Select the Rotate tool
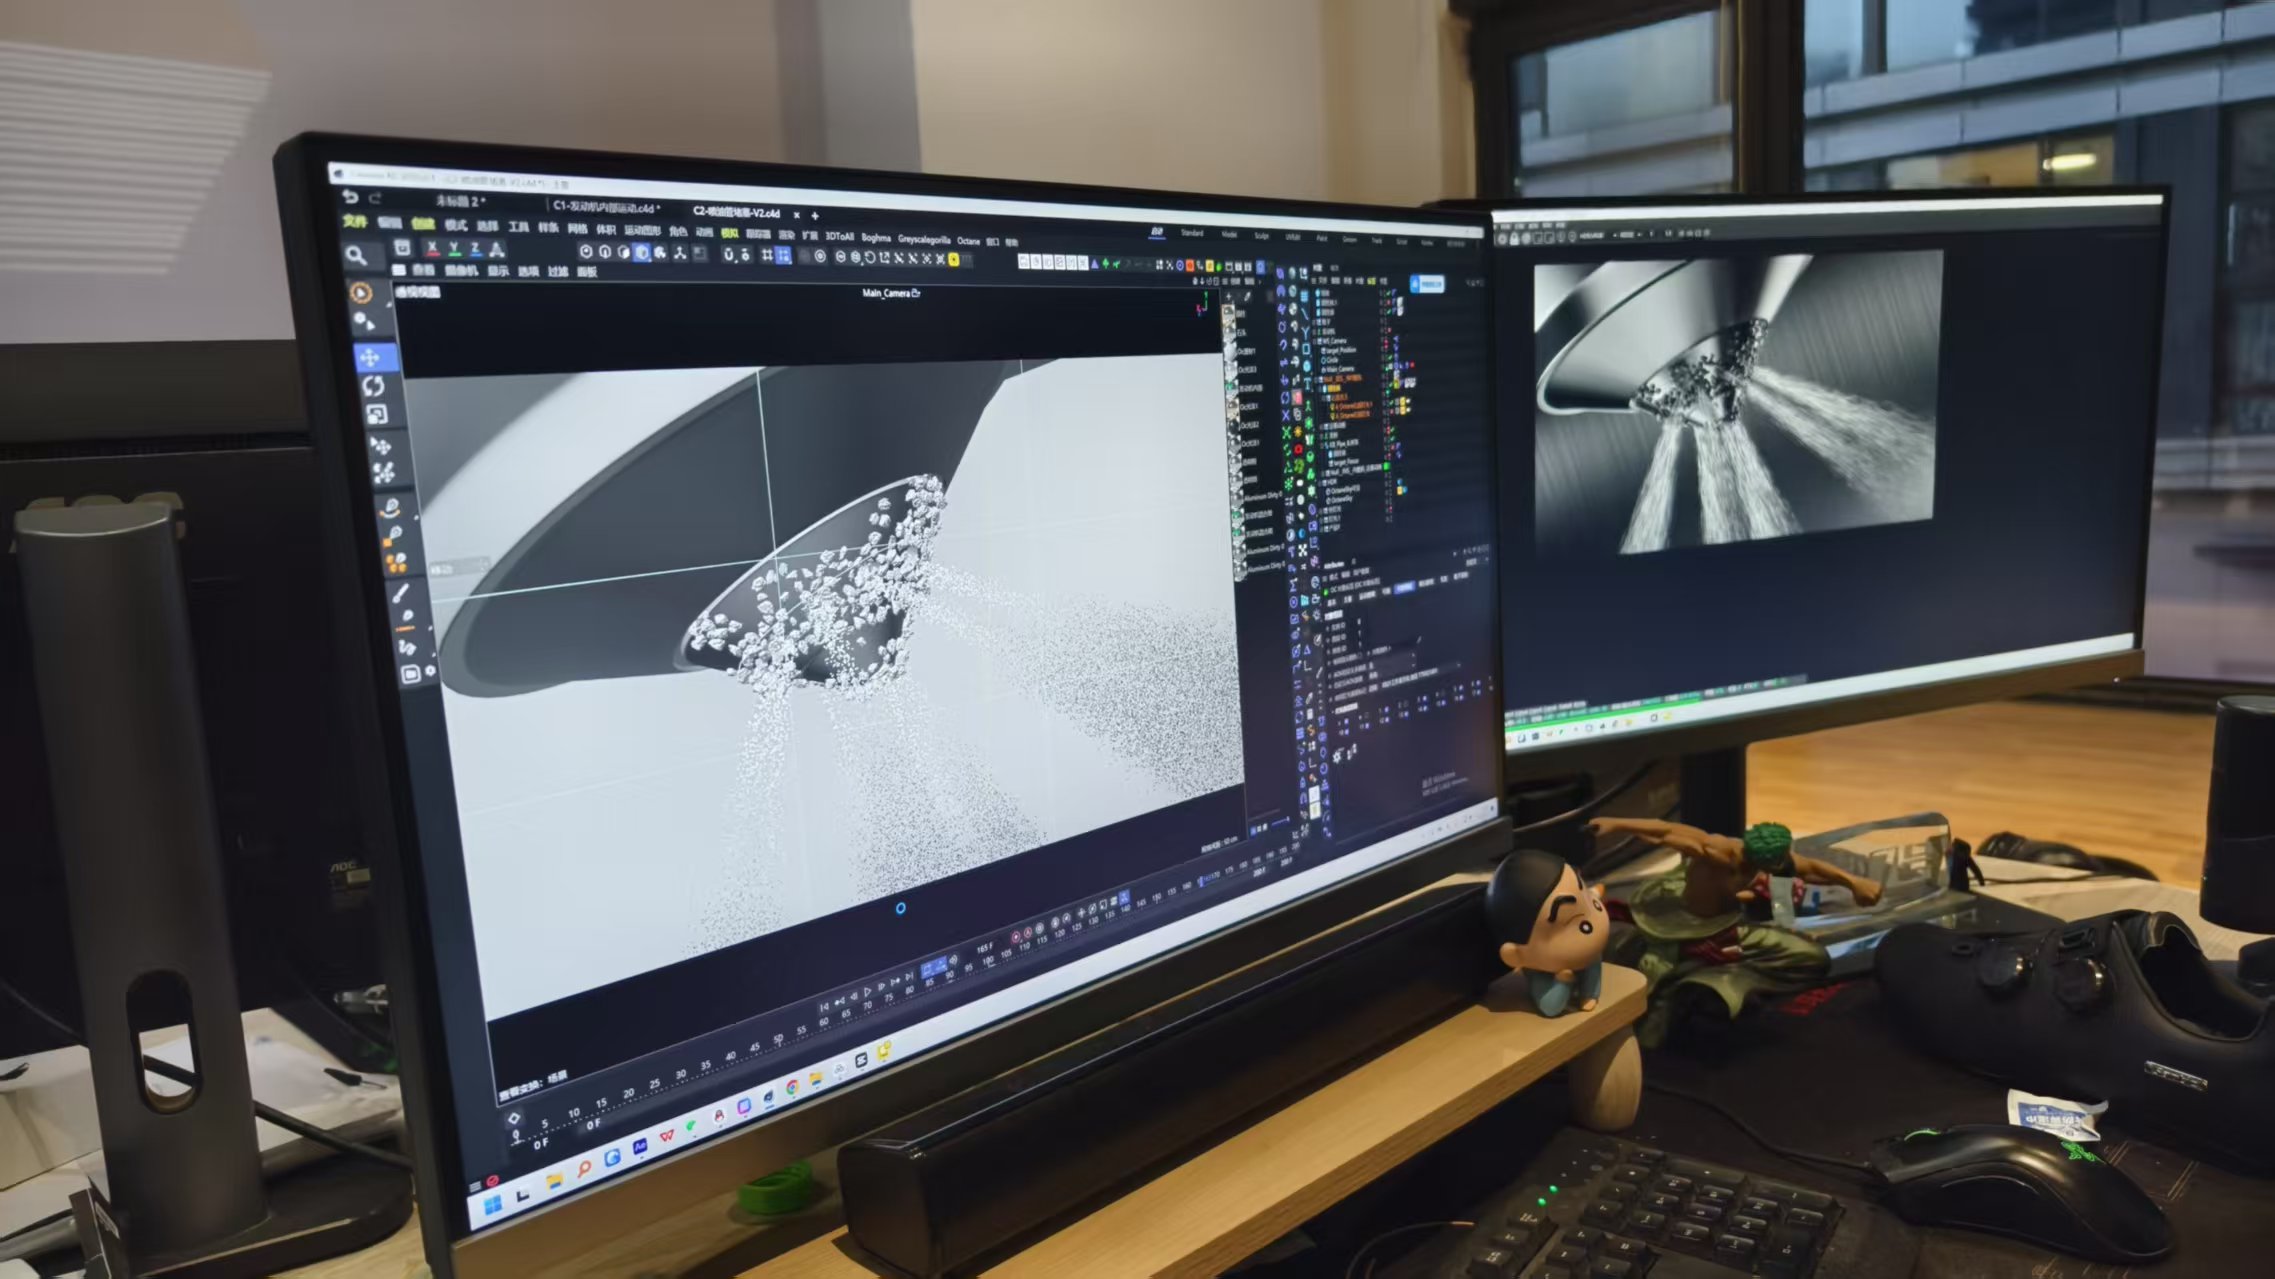2275x1279 pixels. click(374, 386)
